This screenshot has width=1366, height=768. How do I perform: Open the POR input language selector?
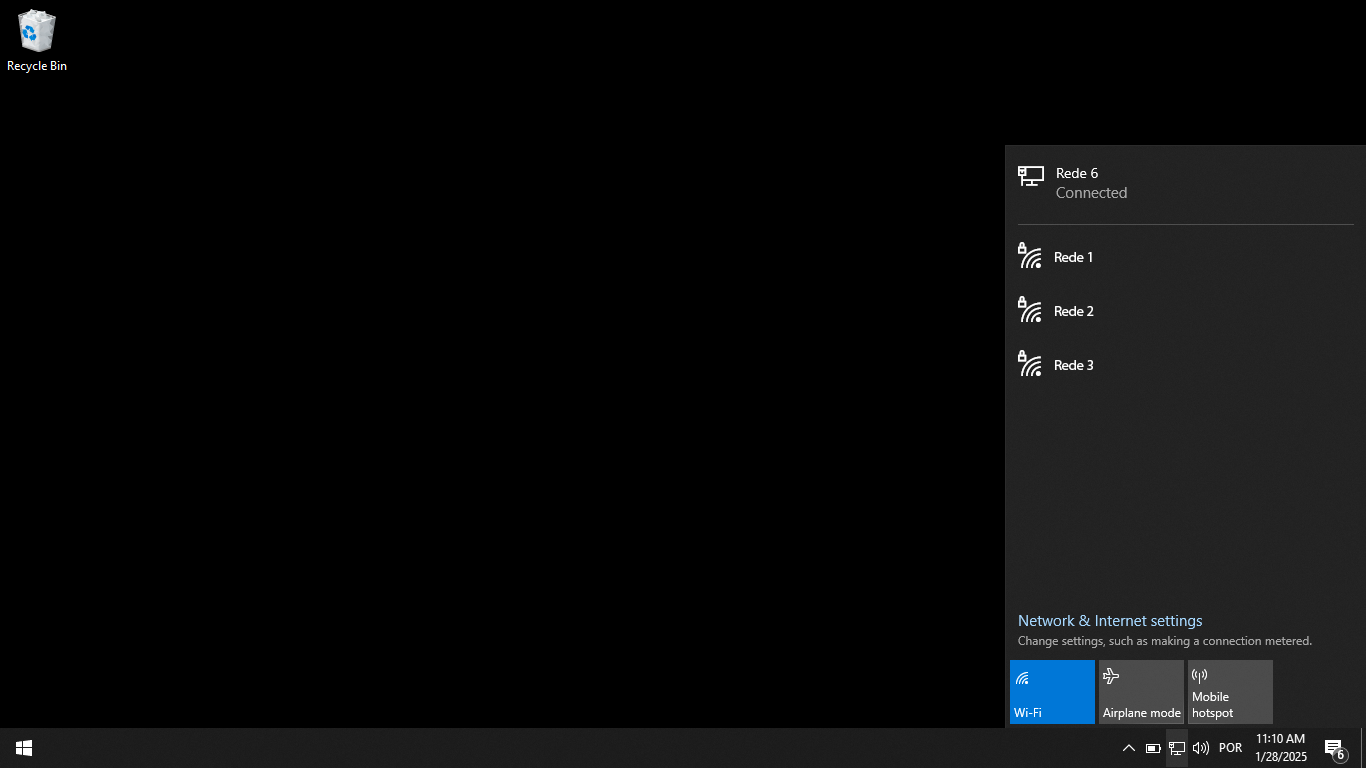[x=1230, y=748]
